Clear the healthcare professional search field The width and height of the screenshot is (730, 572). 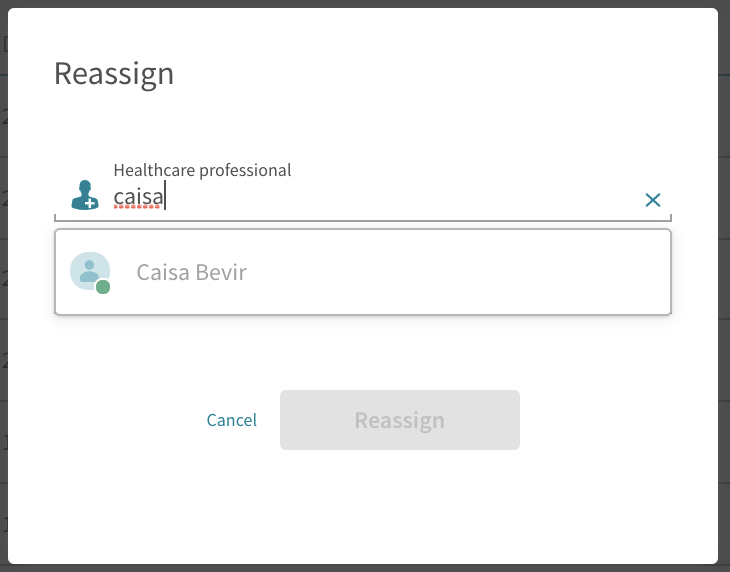click(653, 200)
